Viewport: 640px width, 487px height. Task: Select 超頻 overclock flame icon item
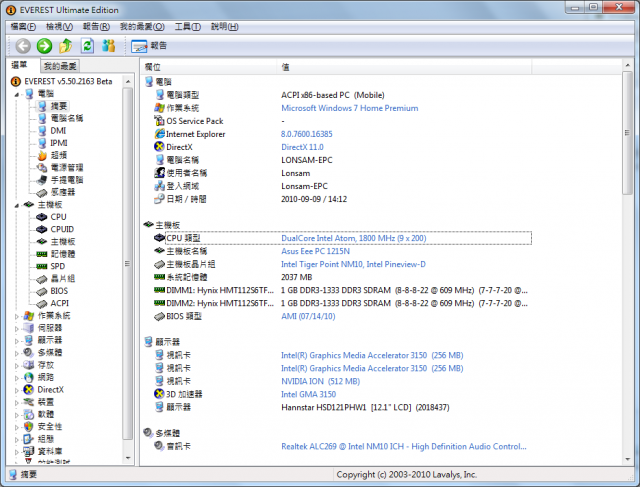(x=42, y=156)
